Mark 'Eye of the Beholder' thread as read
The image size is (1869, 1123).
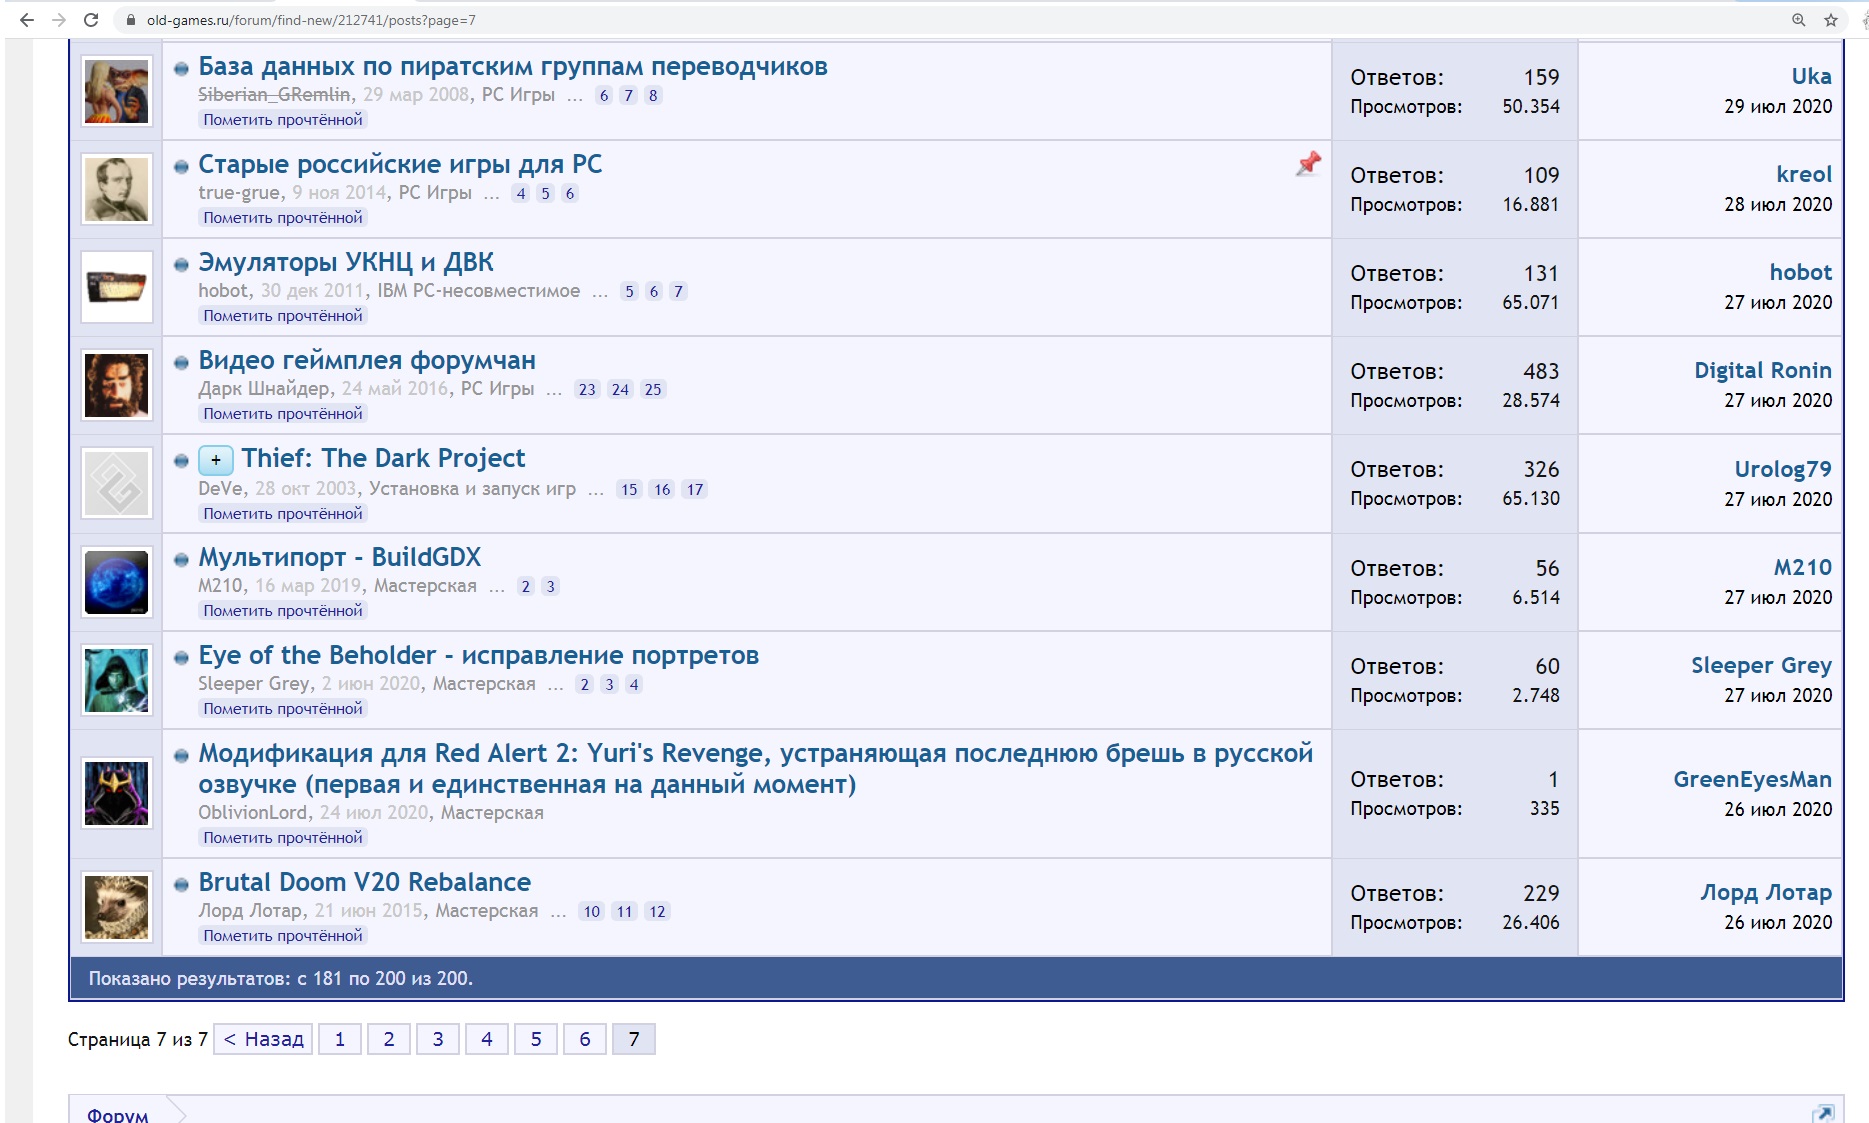[283, 709]
